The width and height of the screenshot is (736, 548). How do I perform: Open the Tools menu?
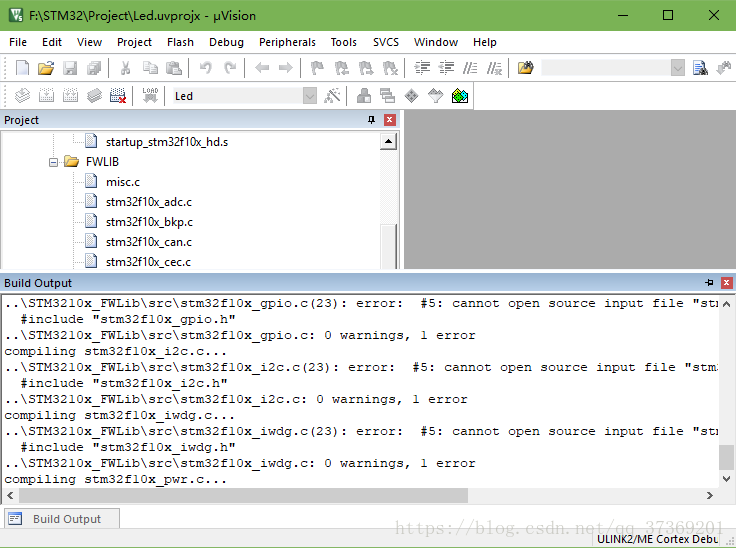pyautogui.click(x=344, y=42)
